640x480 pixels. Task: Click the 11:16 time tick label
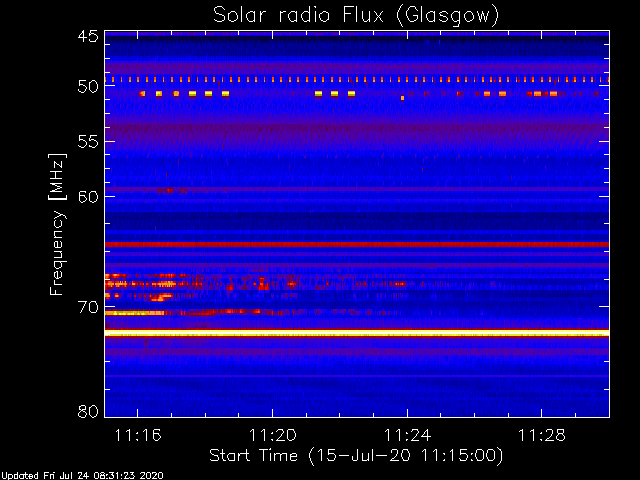[138, 436]
